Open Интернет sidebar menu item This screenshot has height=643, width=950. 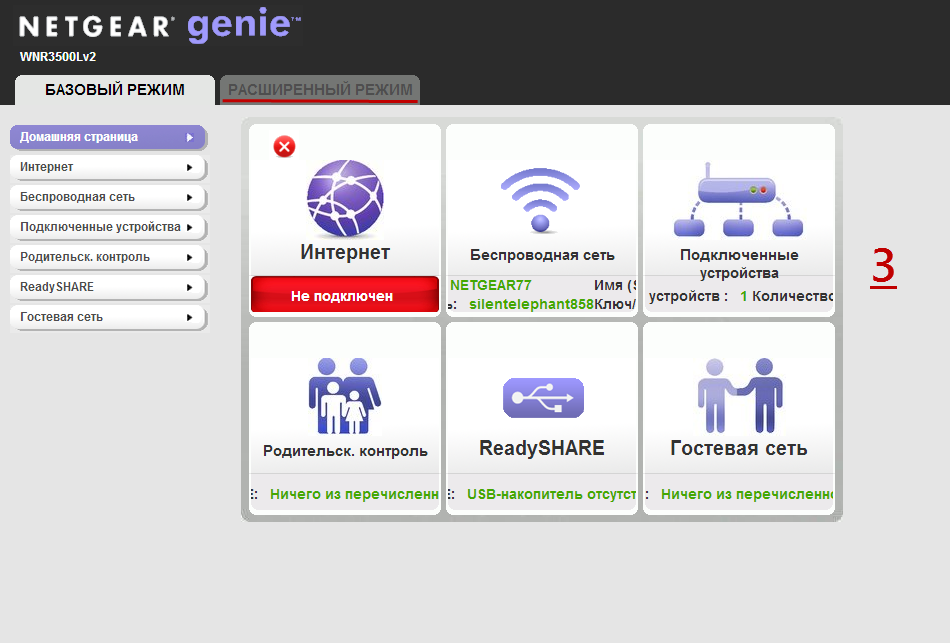108,167
